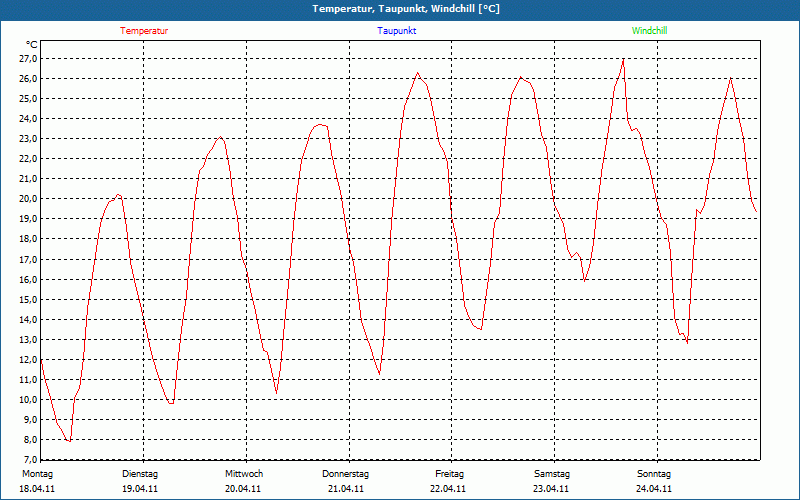
Task: Click the 19,0 y-axis value
Action: (x=28, y=219)
